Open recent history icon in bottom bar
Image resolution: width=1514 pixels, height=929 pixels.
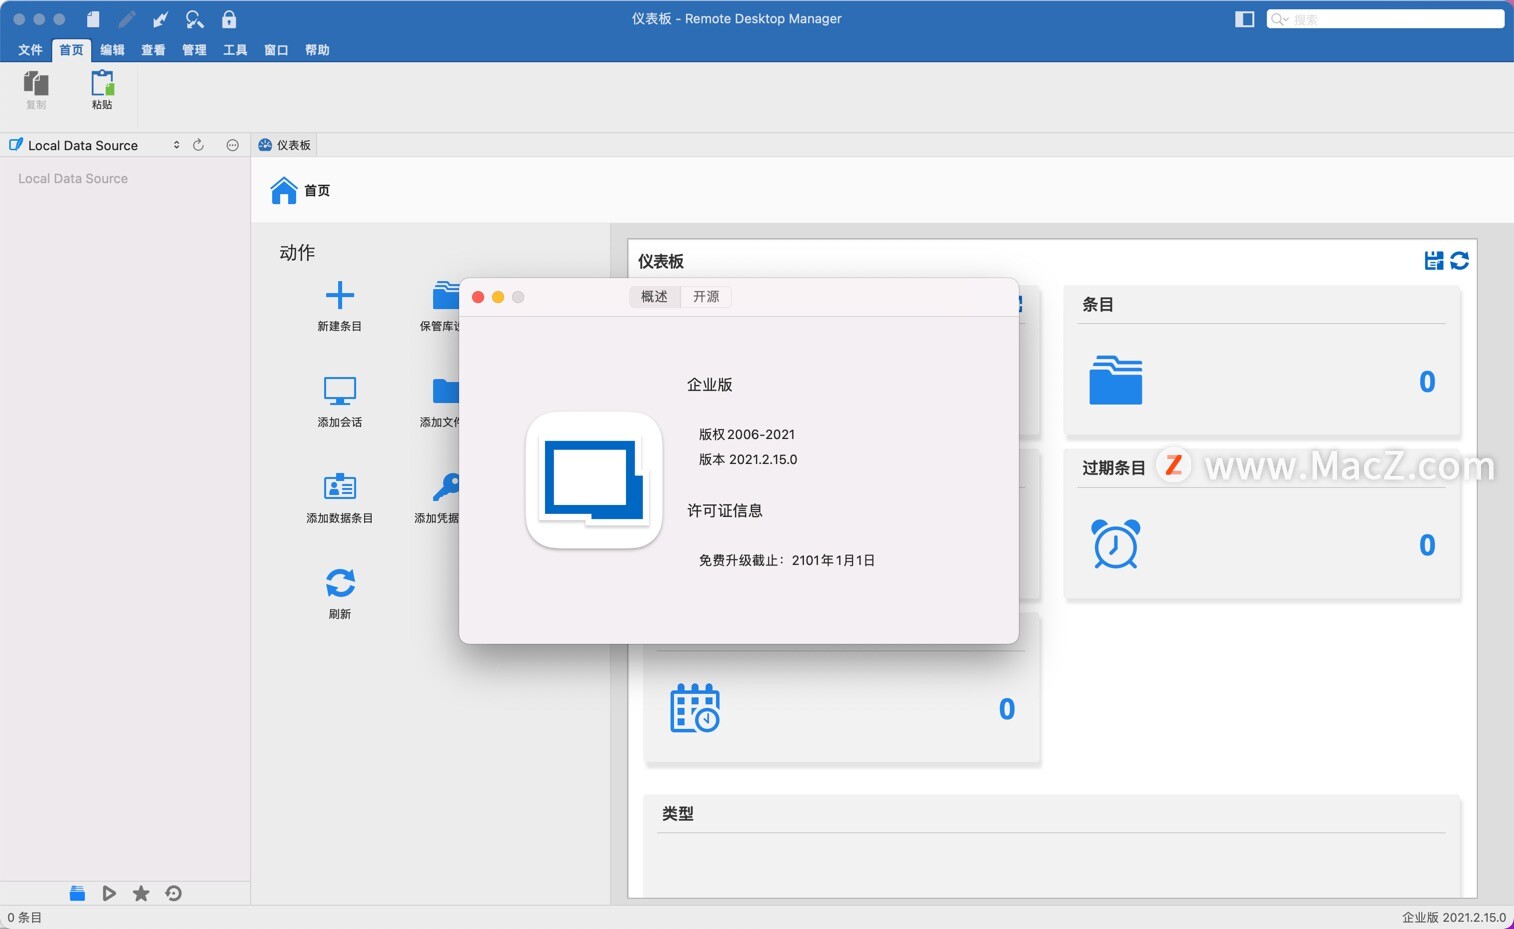tap(173, 893)
